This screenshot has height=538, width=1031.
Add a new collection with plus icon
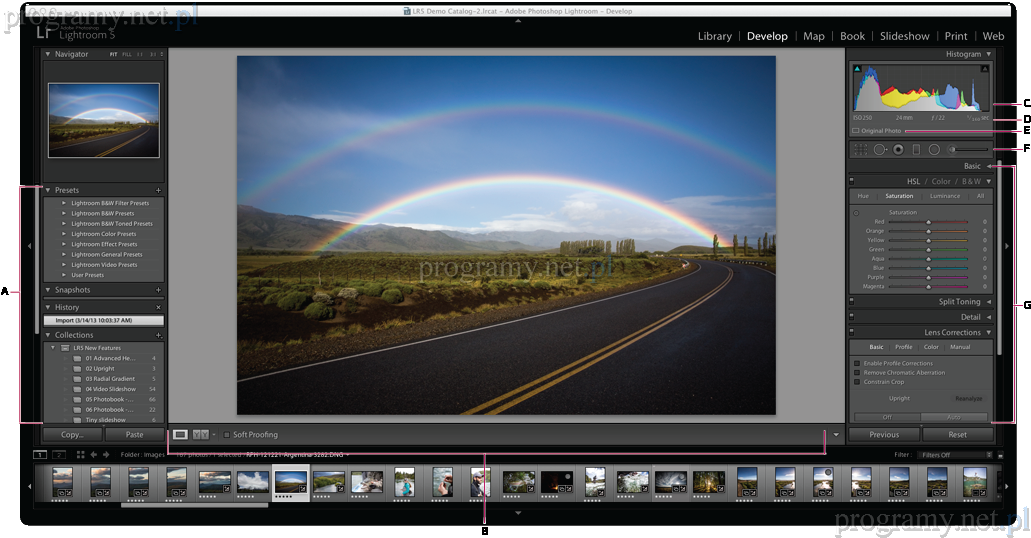[158, 335]
